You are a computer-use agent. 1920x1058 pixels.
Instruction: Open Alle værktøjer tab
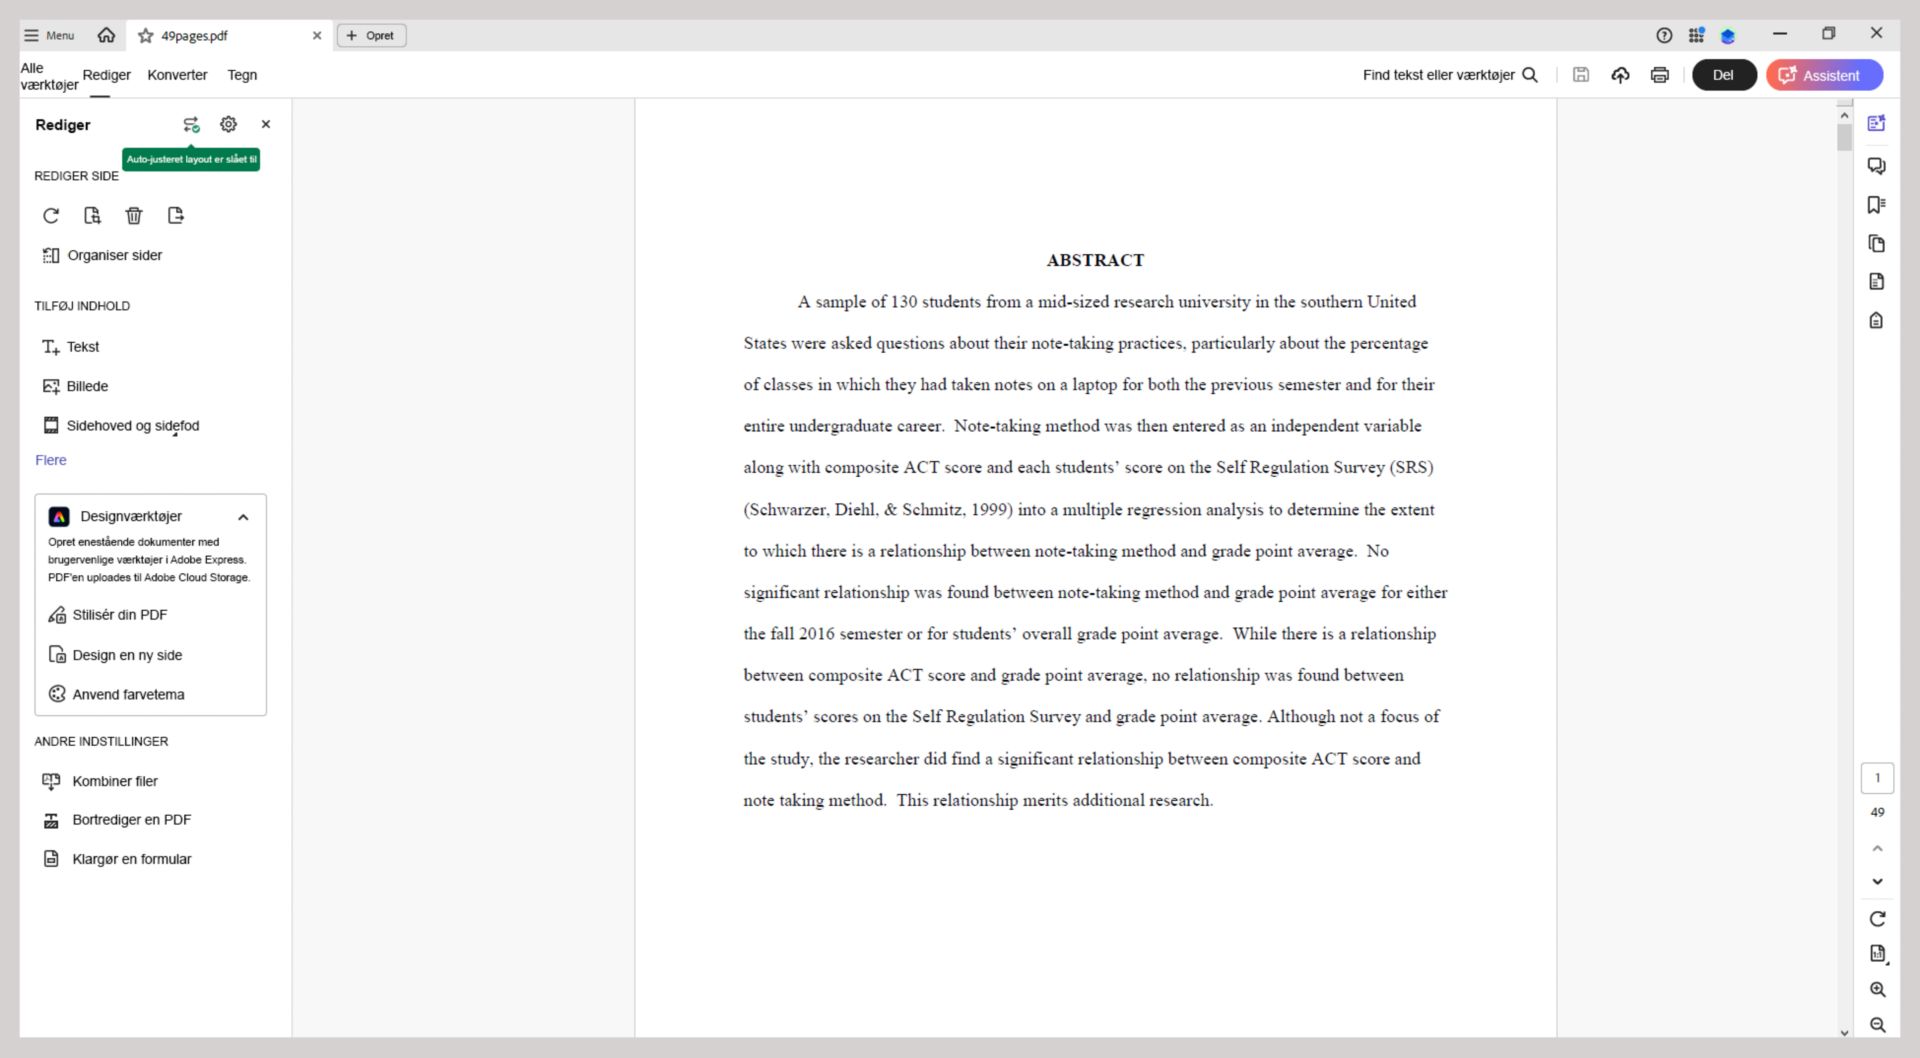[x=49, y=76]
